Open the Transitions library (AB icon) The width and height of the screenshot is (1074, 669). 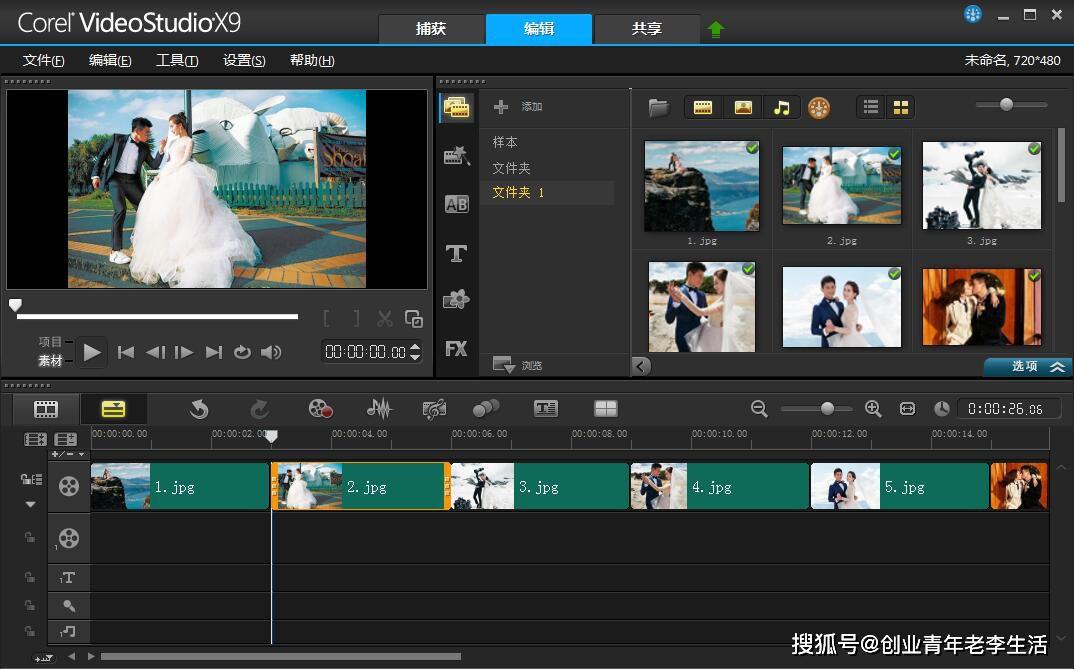[456, 204]
